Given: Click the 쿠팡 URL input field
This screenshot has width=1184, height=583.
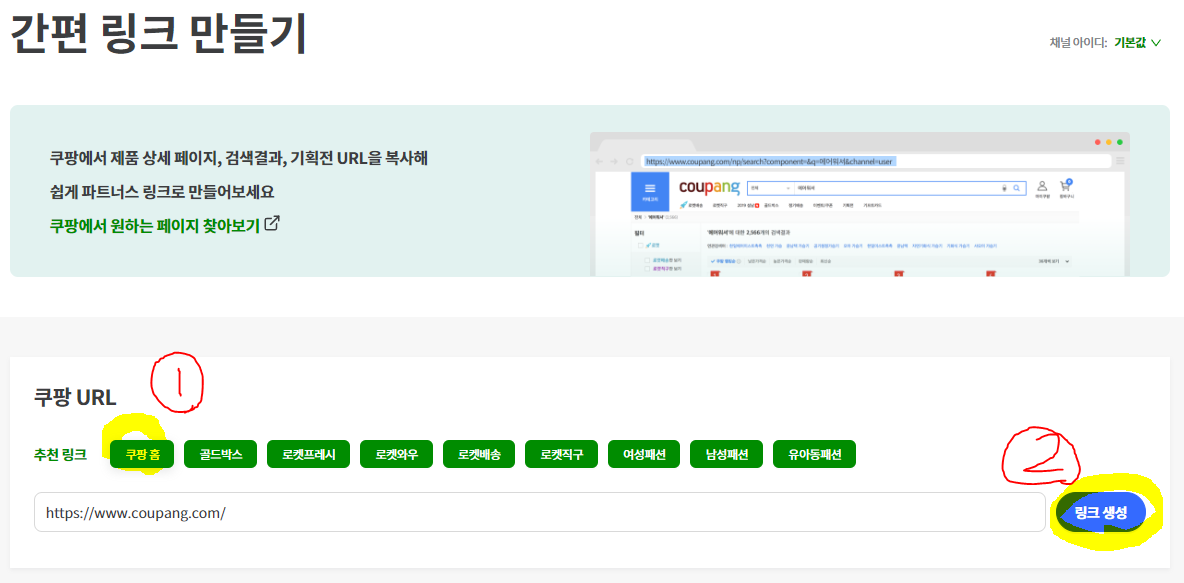Looking at the screenshot, I should pyautogui.click(x=540, y=512).
